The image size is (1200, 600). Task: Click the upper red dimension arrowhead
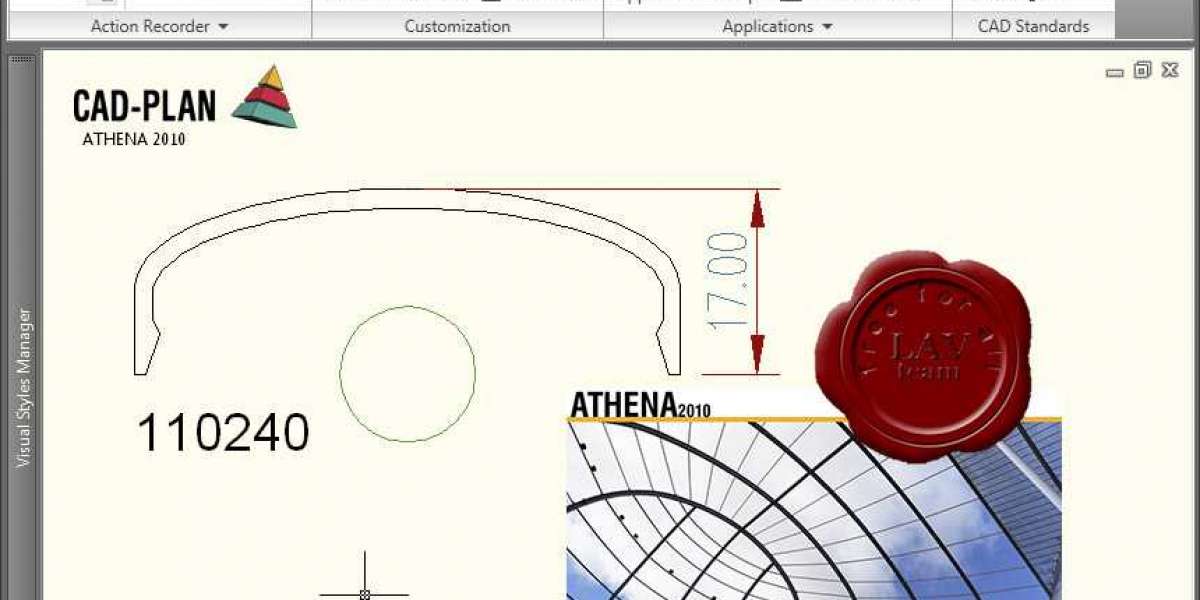[x=757, y=208]
